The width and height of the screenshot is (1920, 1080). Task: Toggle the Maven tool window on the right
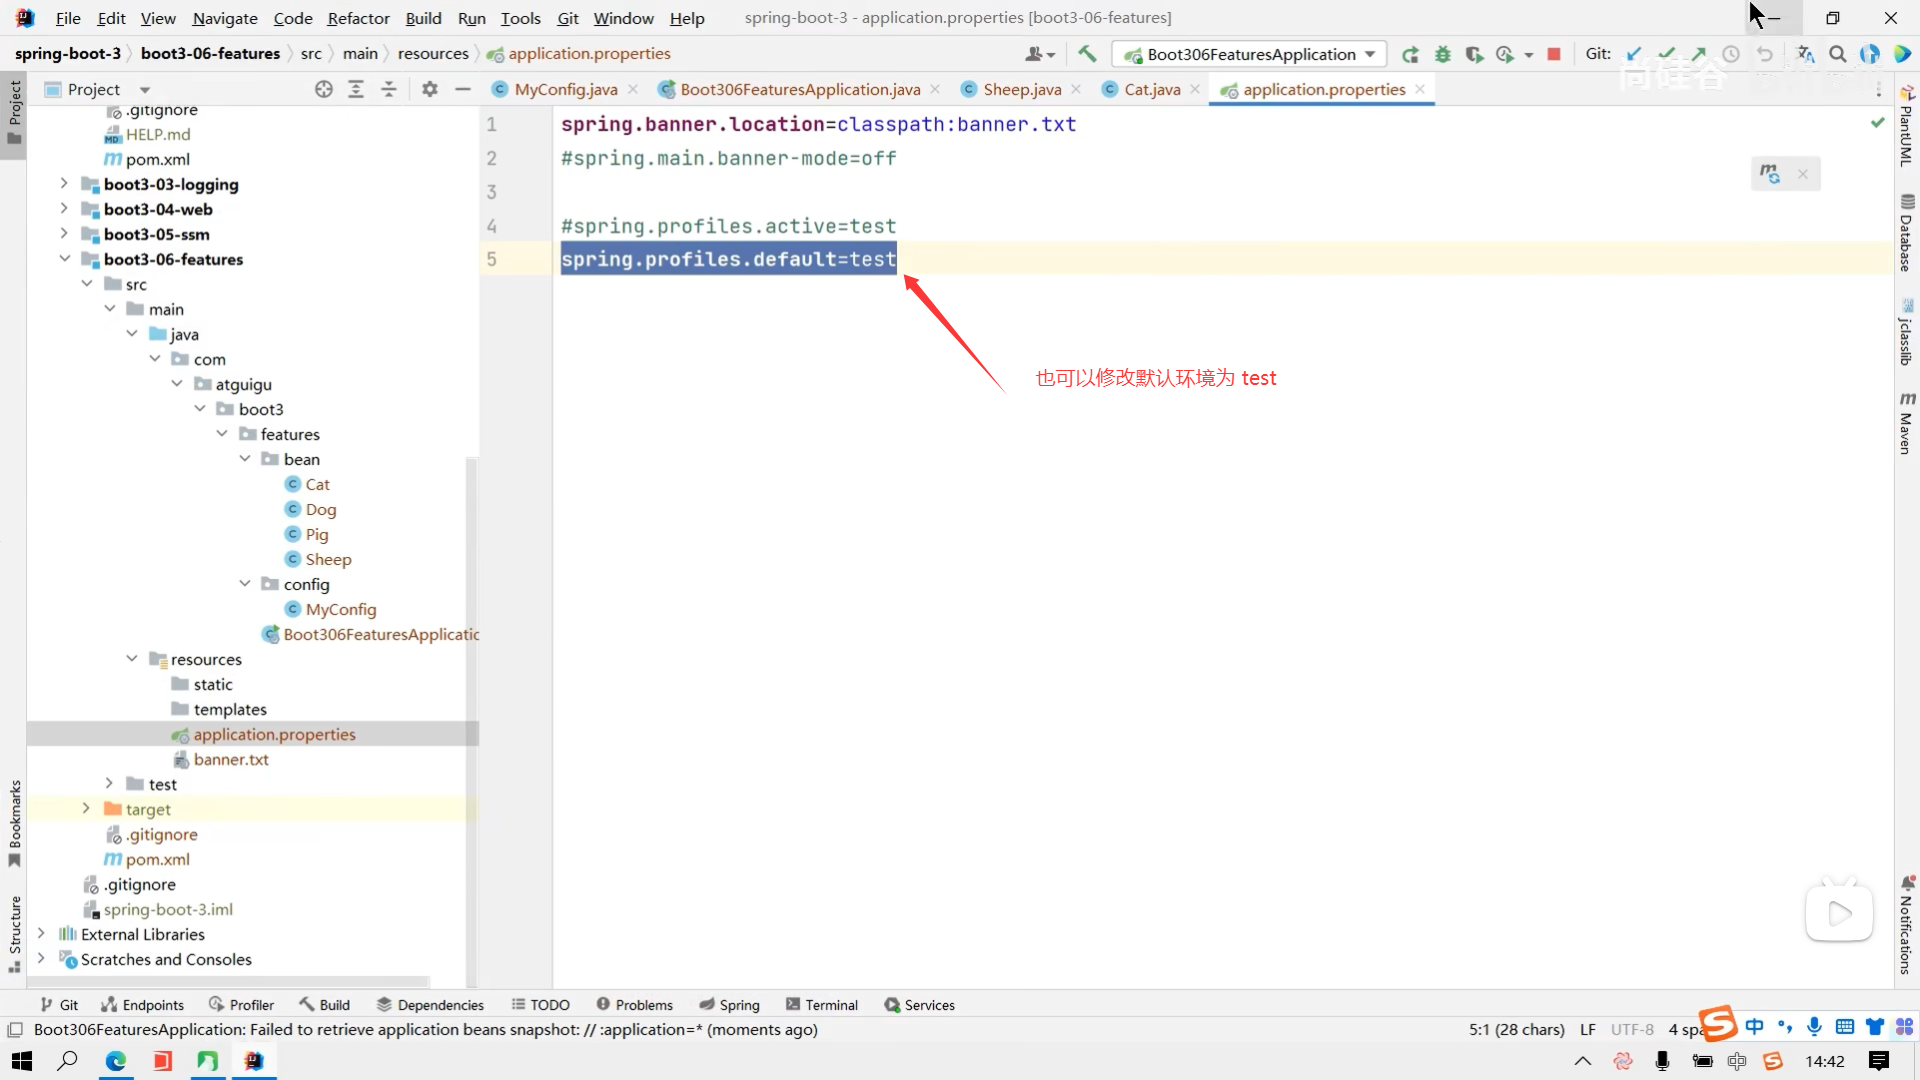tap(1906, 424)
